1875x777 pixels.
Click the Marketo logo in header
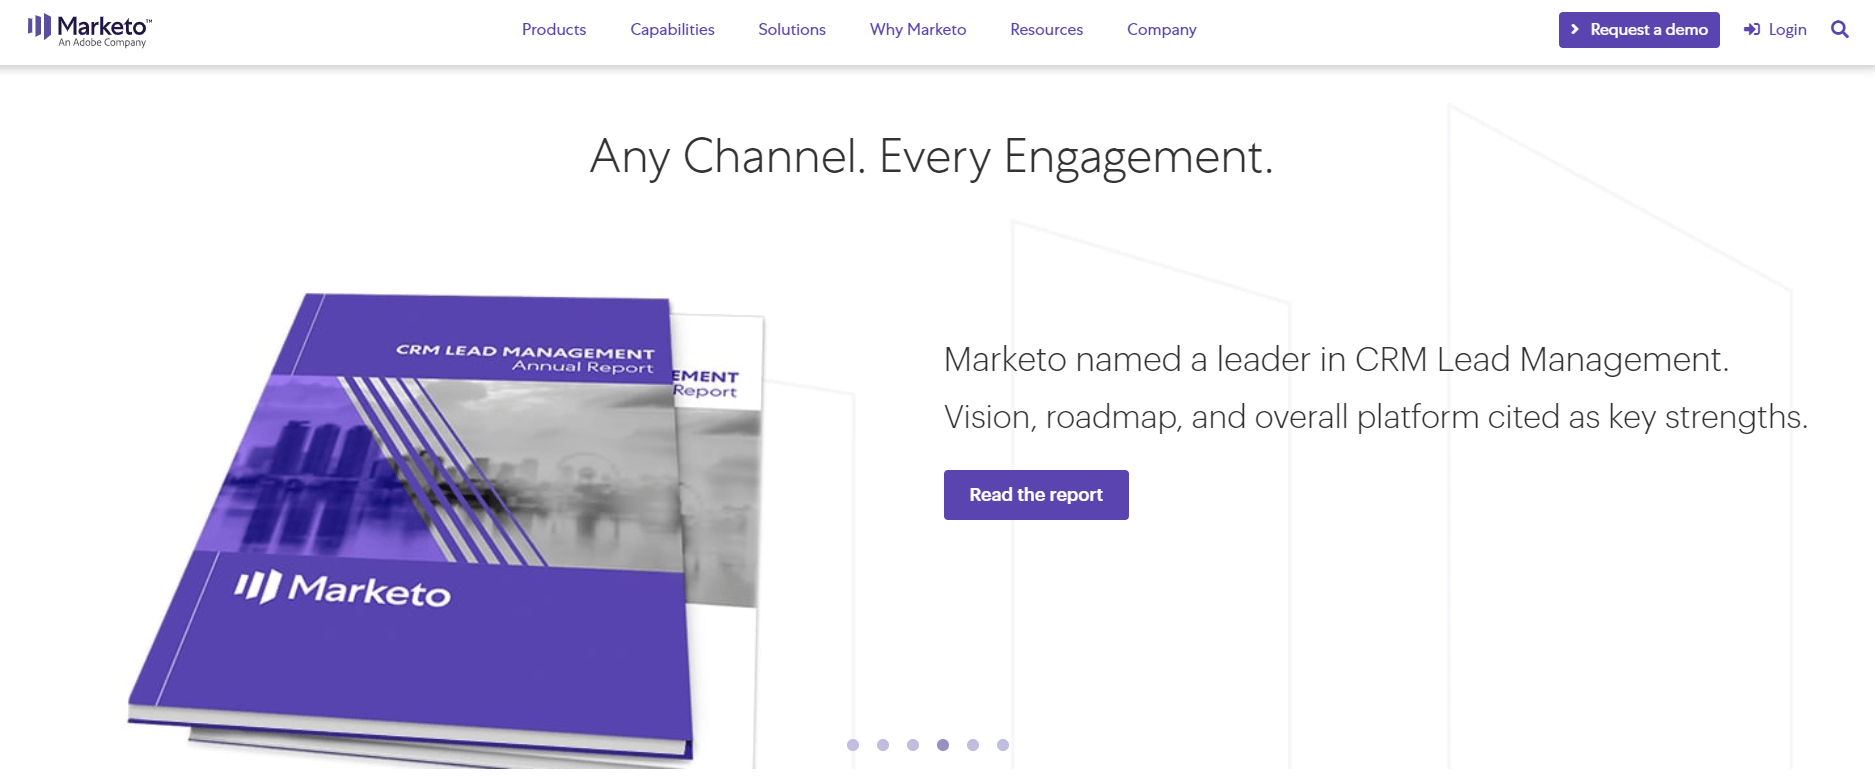click(89, 30)
